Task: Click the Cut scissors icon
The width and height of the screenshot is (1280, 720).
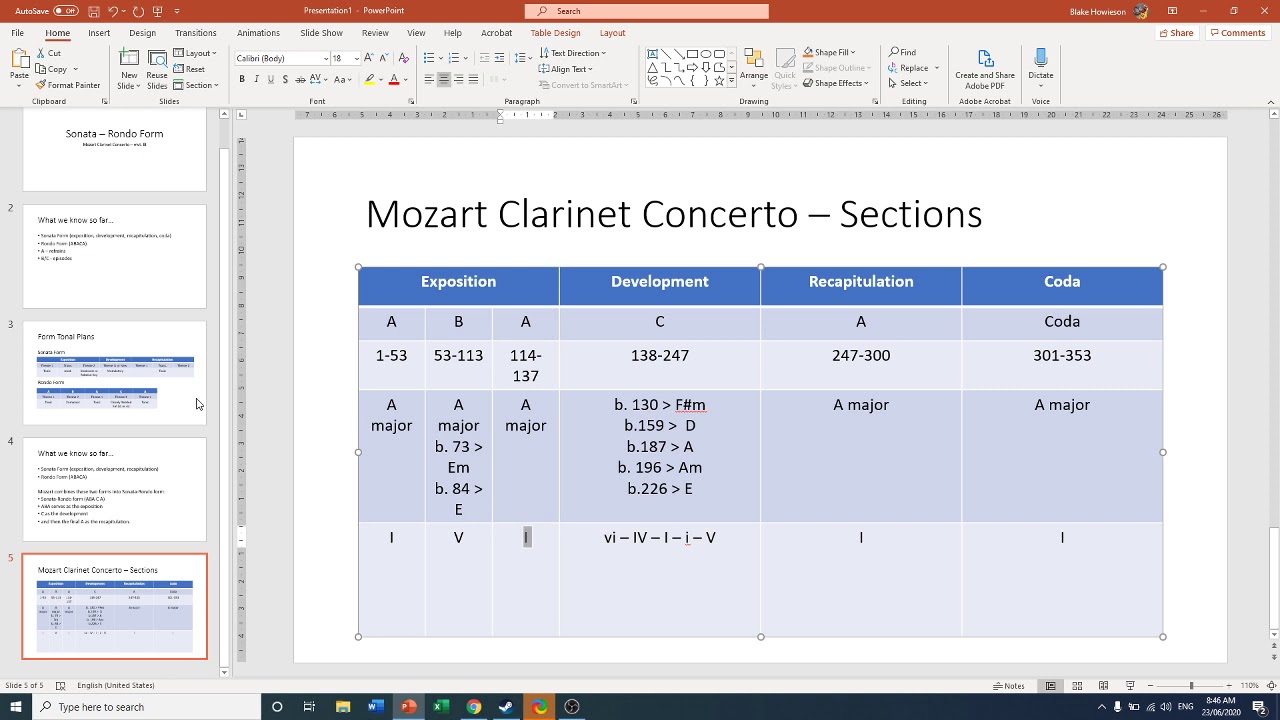Action: [x=41, y=53]
